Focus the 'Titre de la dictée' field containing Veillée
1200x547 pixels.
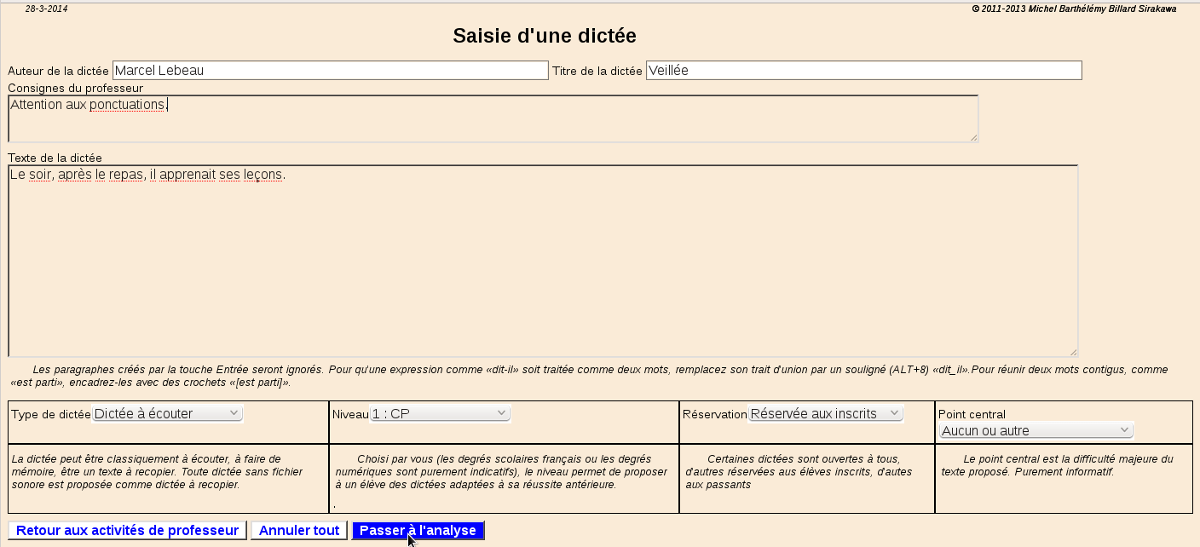point(863,71)
